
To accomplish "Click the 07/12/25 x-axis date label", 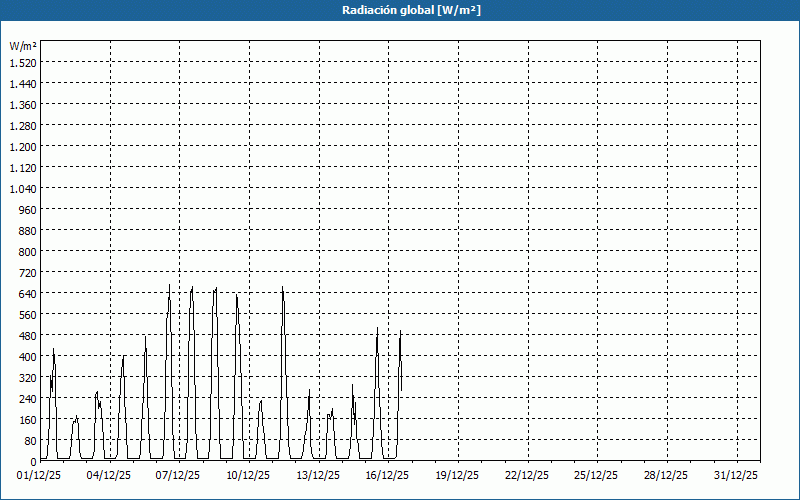I will [x=180, y=475].
